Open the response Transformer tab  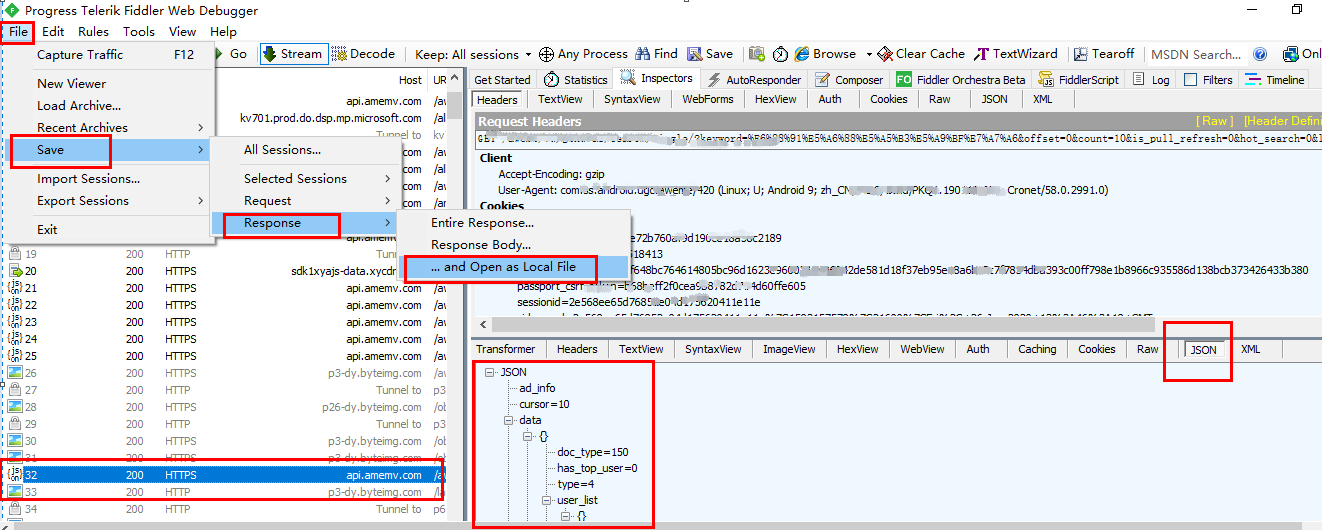(x=506, y=349)
